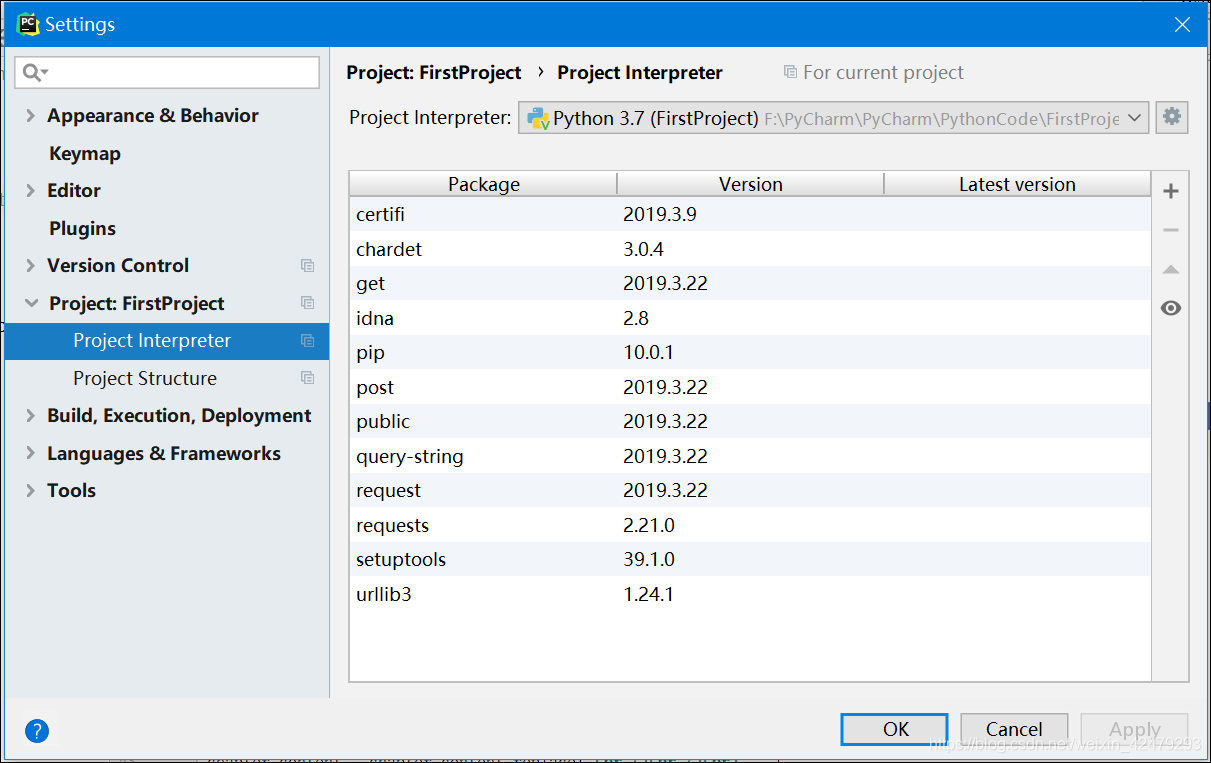Click the help question mark icon
1211x763 pixels.
(37, 731)
